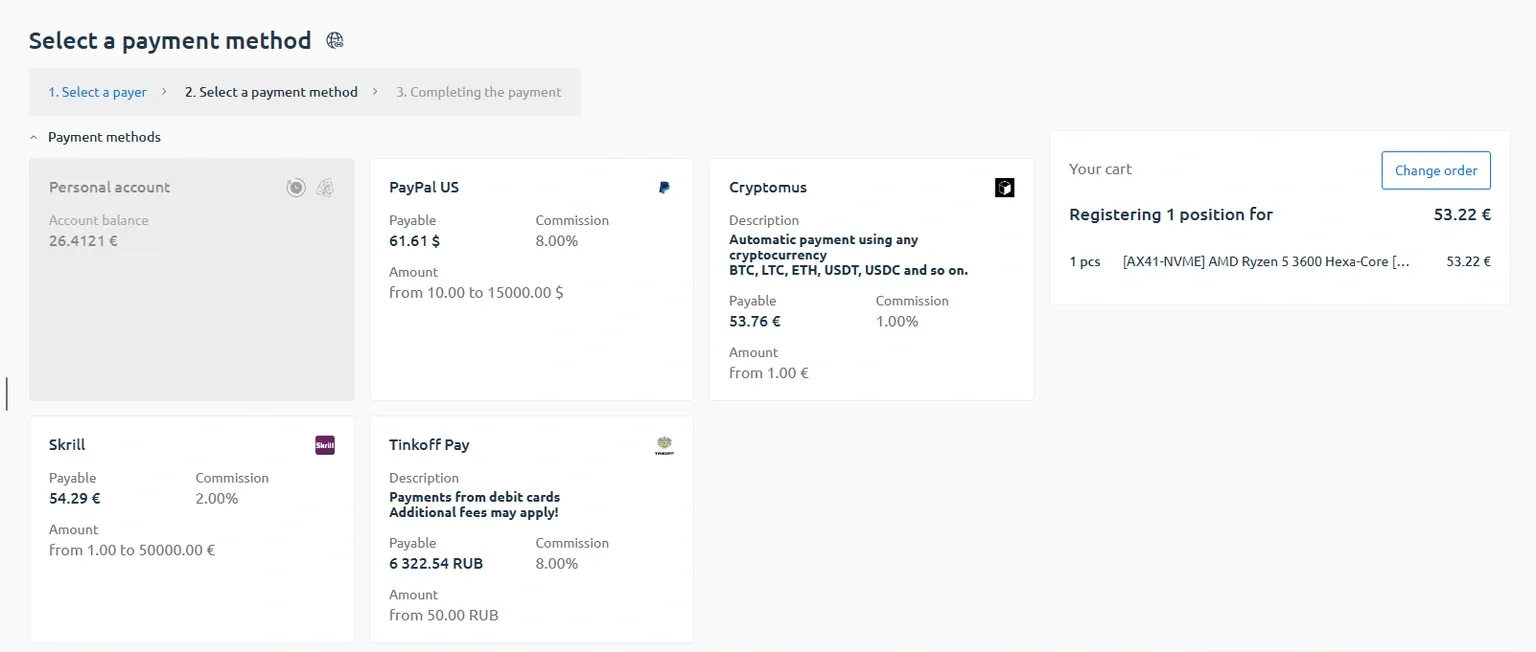Select the Cryptomus payment card title
The image size is (1536, 652).
[x=767, y=187]
